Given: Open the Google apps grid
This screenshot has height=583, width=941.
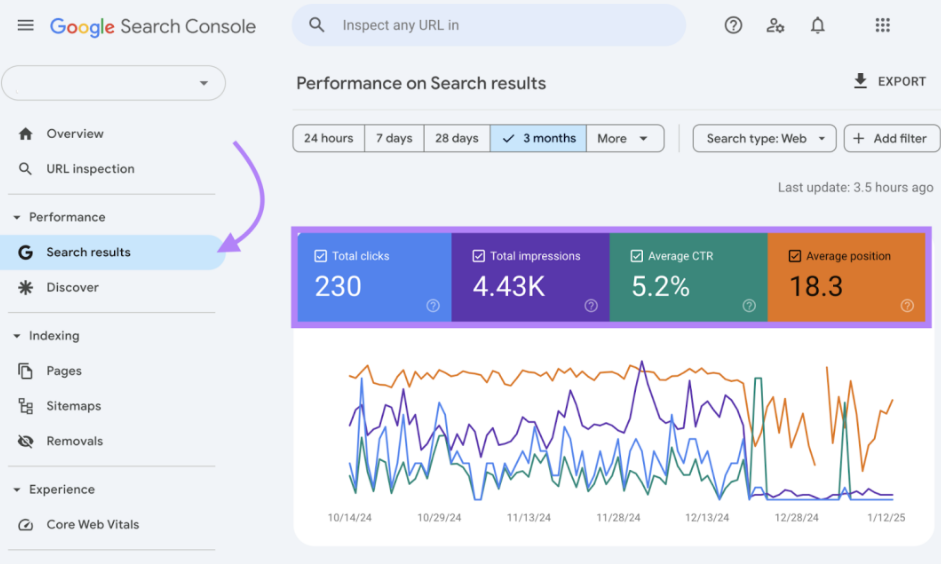Looking at the screenshot, I should (x=882, y=26).
